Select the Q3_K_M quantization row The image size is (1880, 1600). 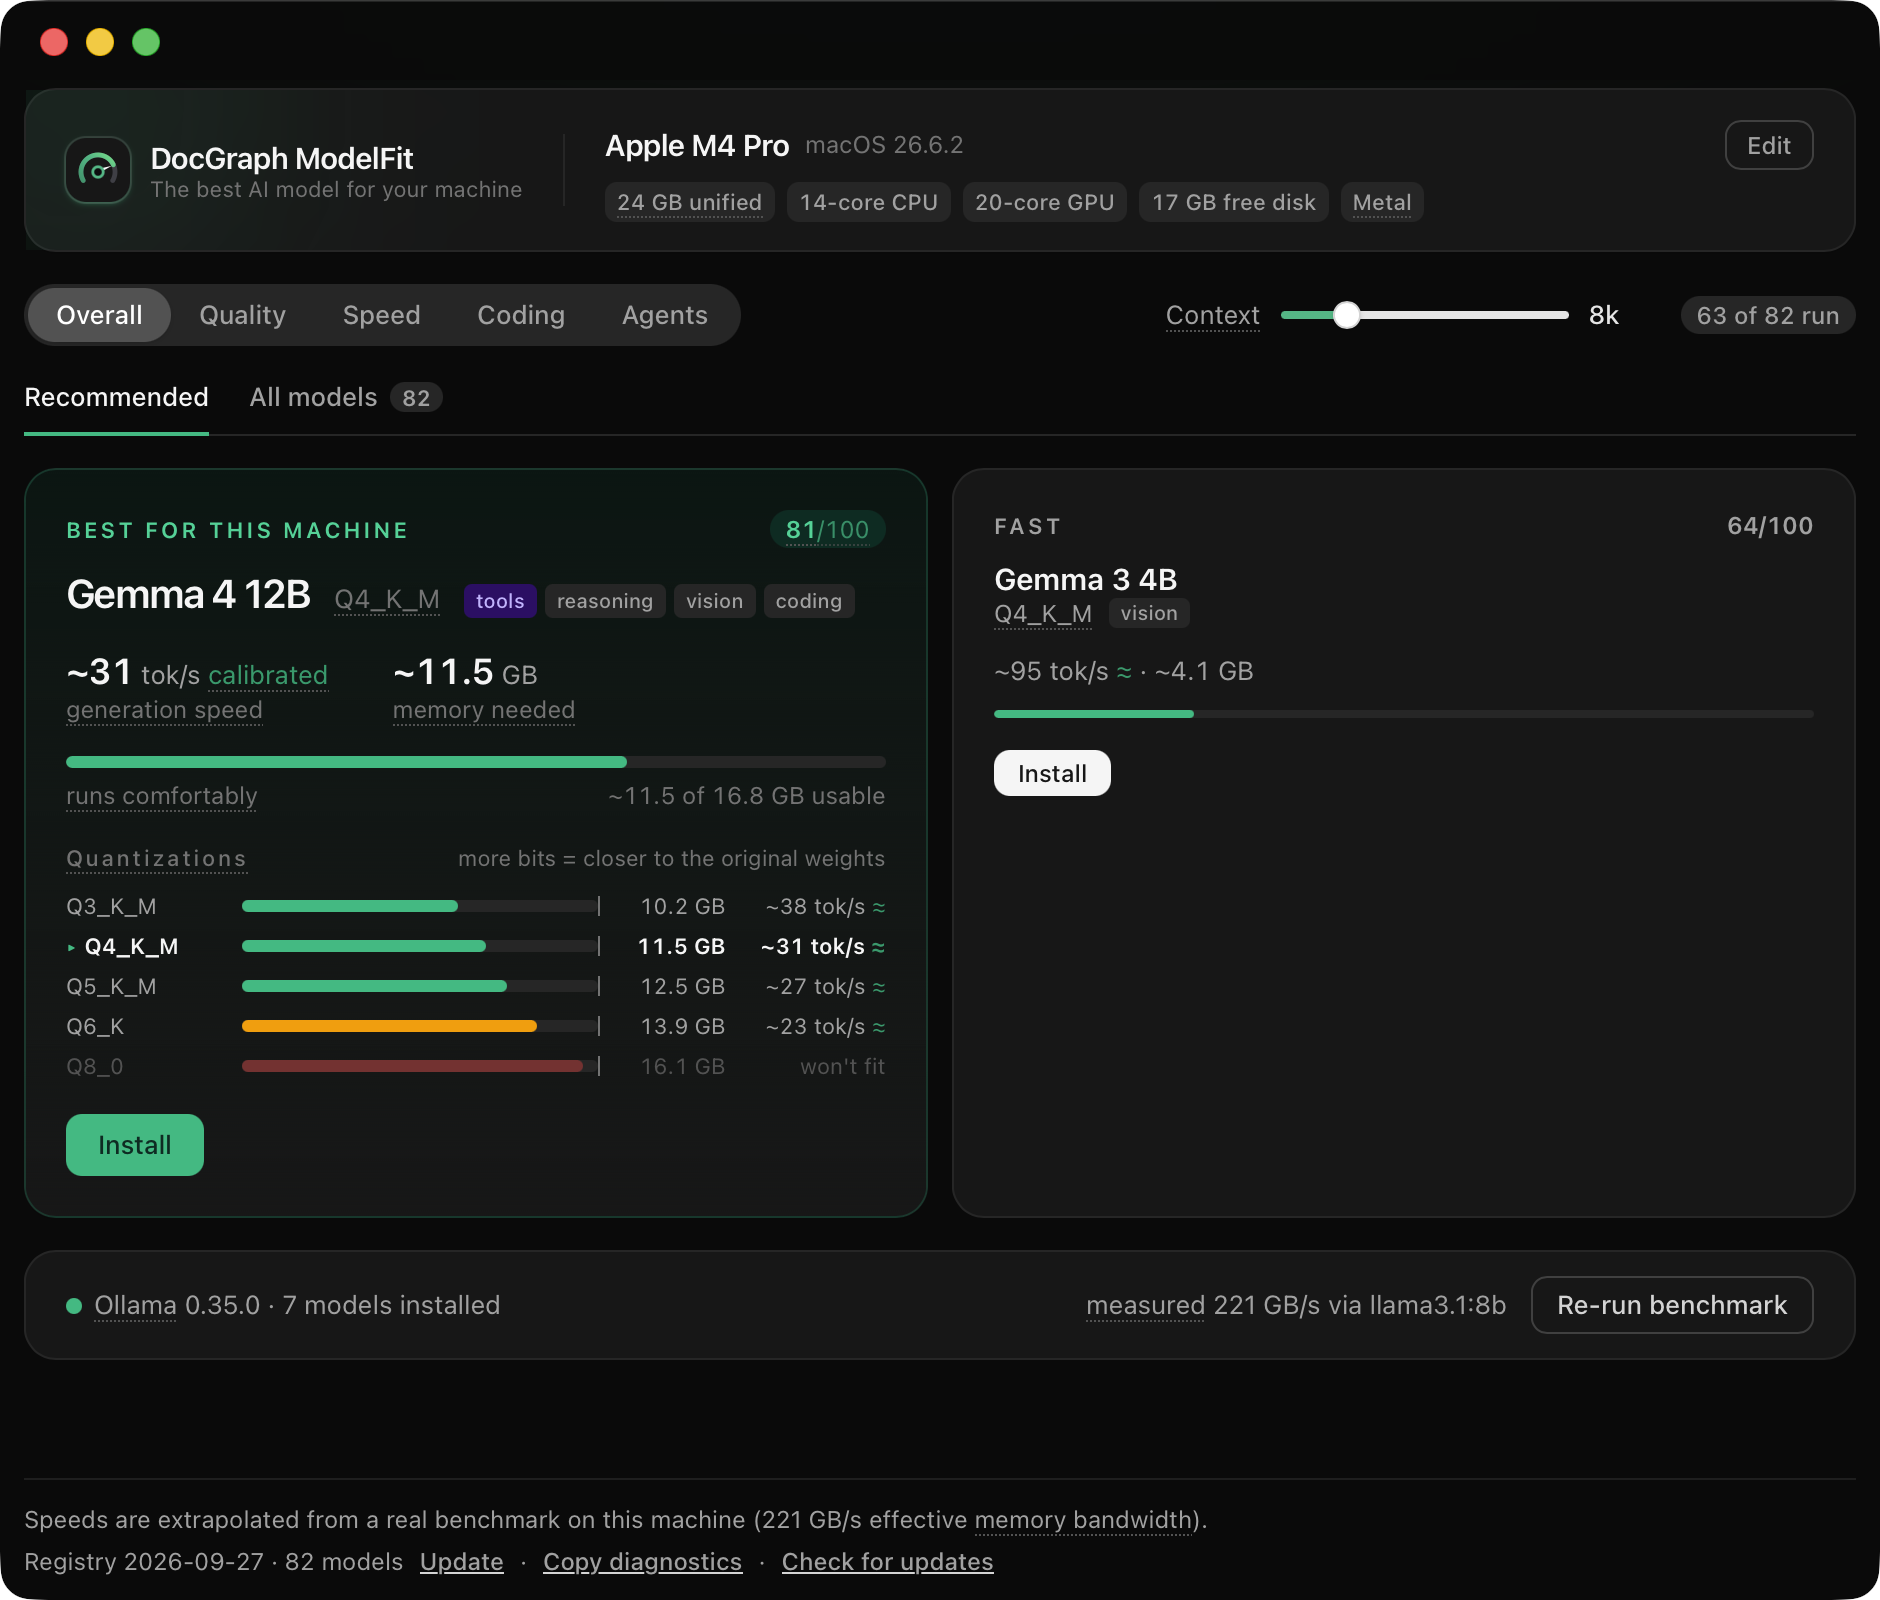(x=476, y=906)
